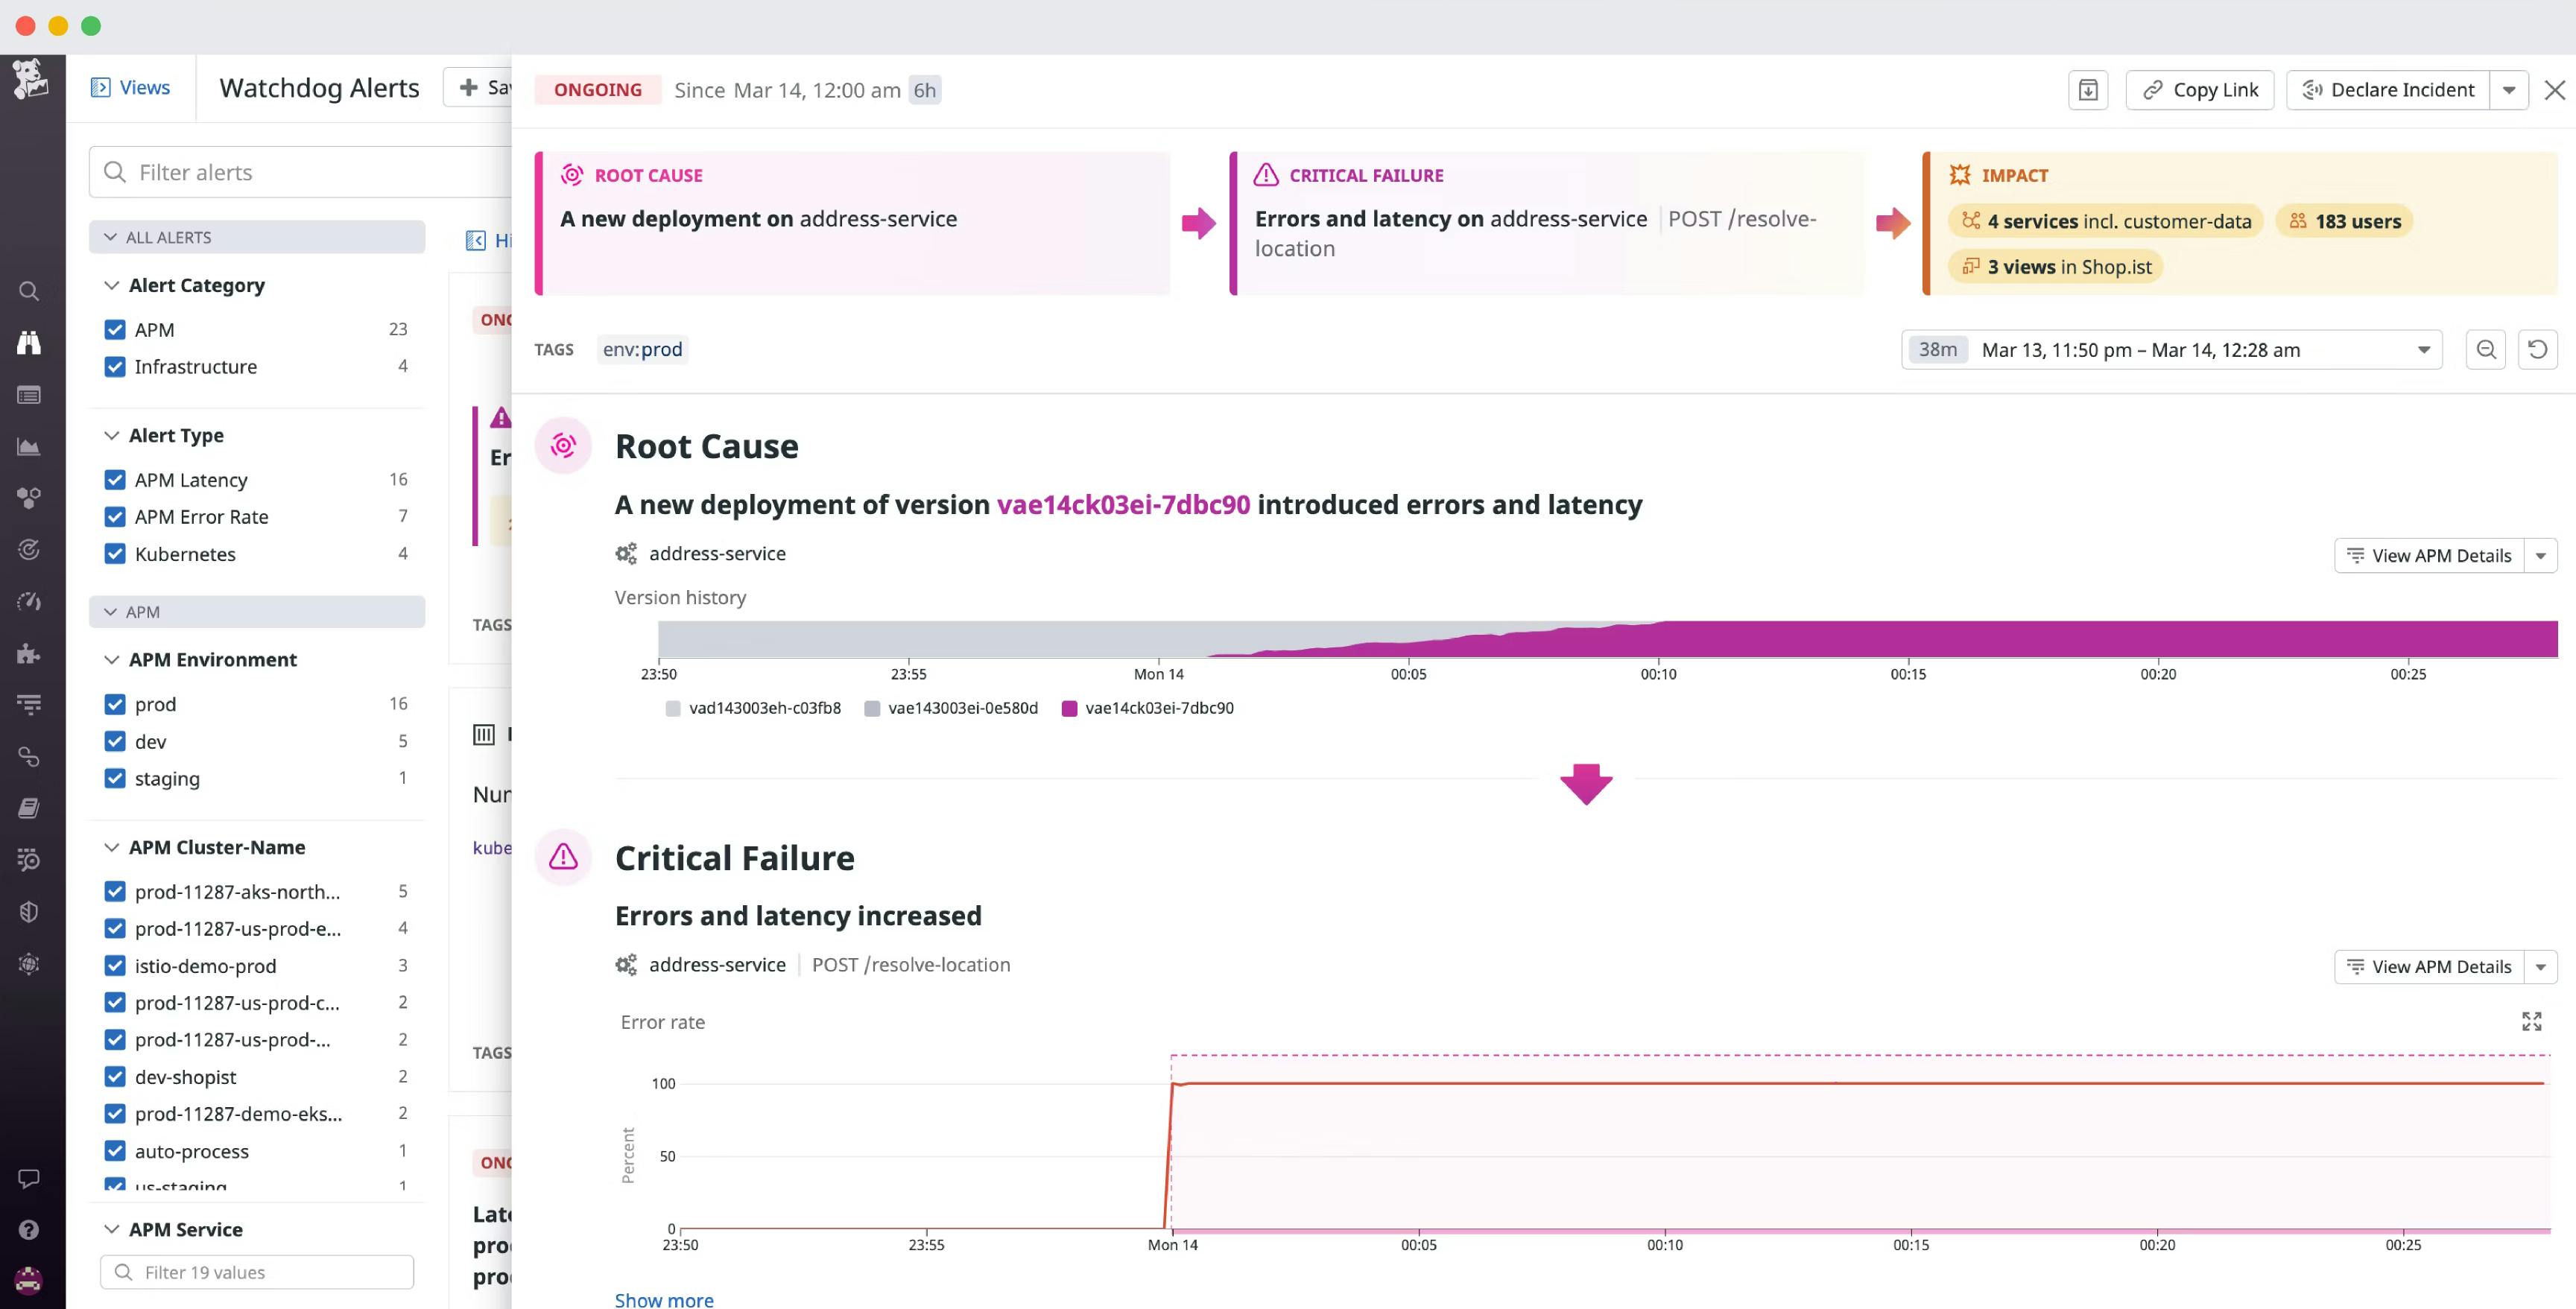Click the Copy Link button
The height and width of the screenshot is (1309, 2576).
(2199, 90)
